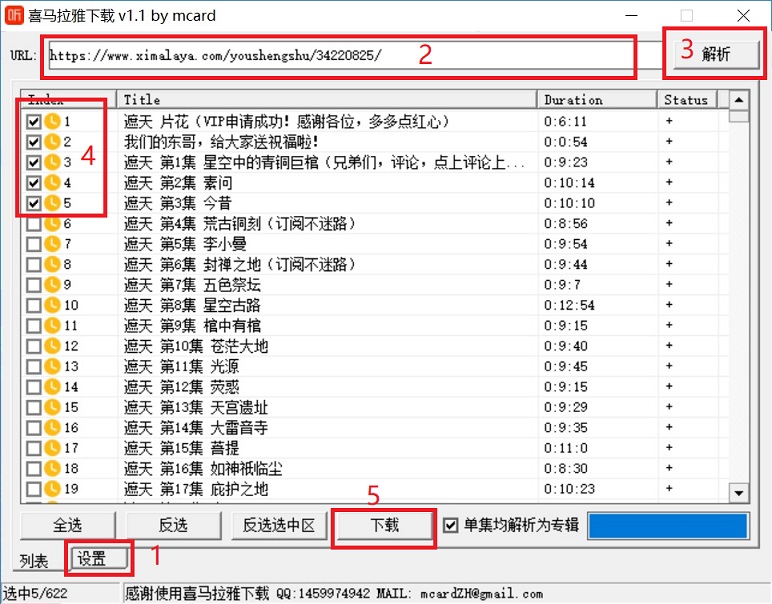The height and width of the screenshot is (604, 772).
Task: Click the clock icon in row 5
Action: coord(52,203)
